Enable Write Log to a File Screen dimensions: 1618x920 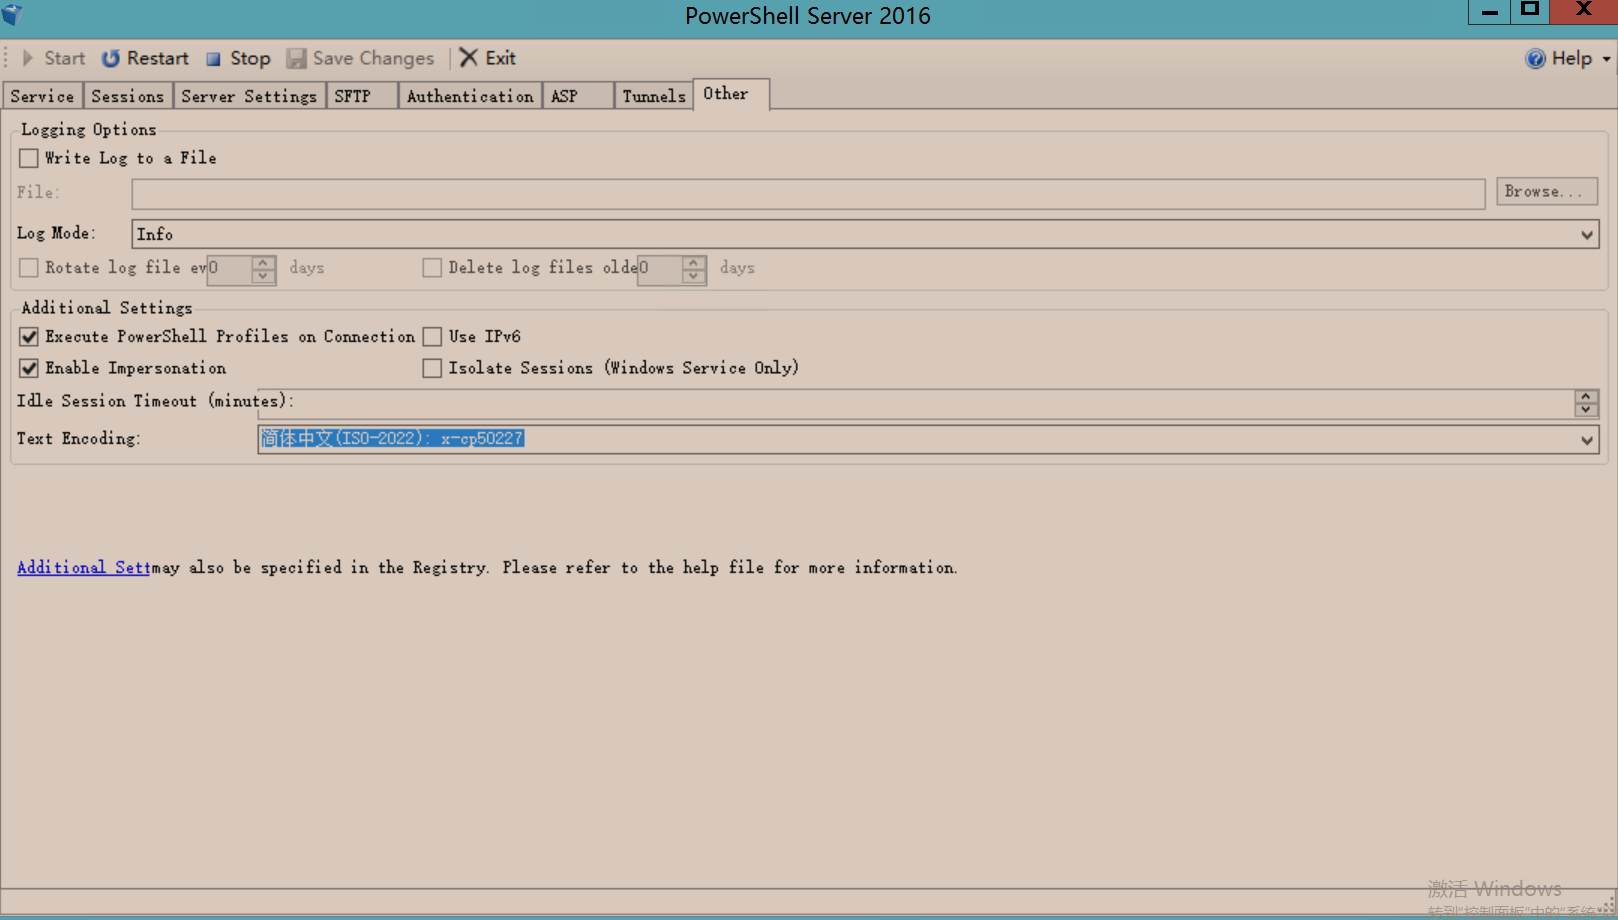[x=29, y=158]
